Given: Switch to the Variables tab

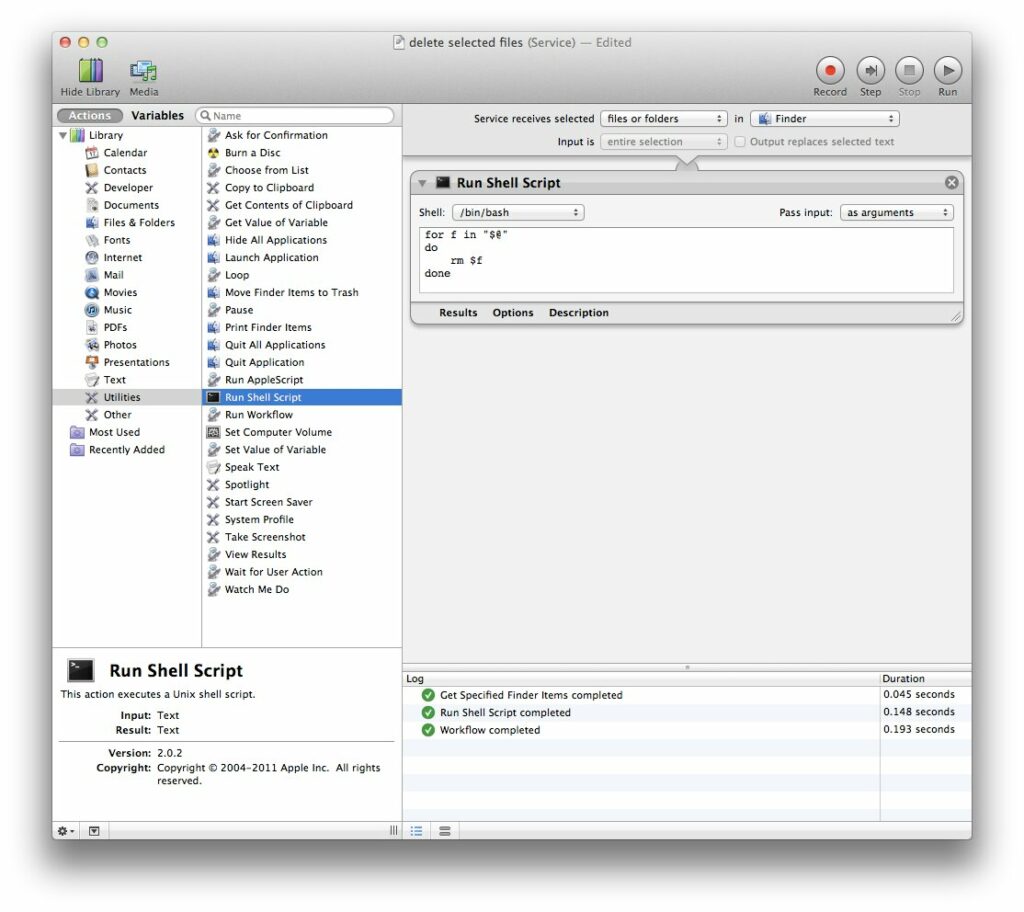Looking at the screenshot, I should tap(157, 115).
